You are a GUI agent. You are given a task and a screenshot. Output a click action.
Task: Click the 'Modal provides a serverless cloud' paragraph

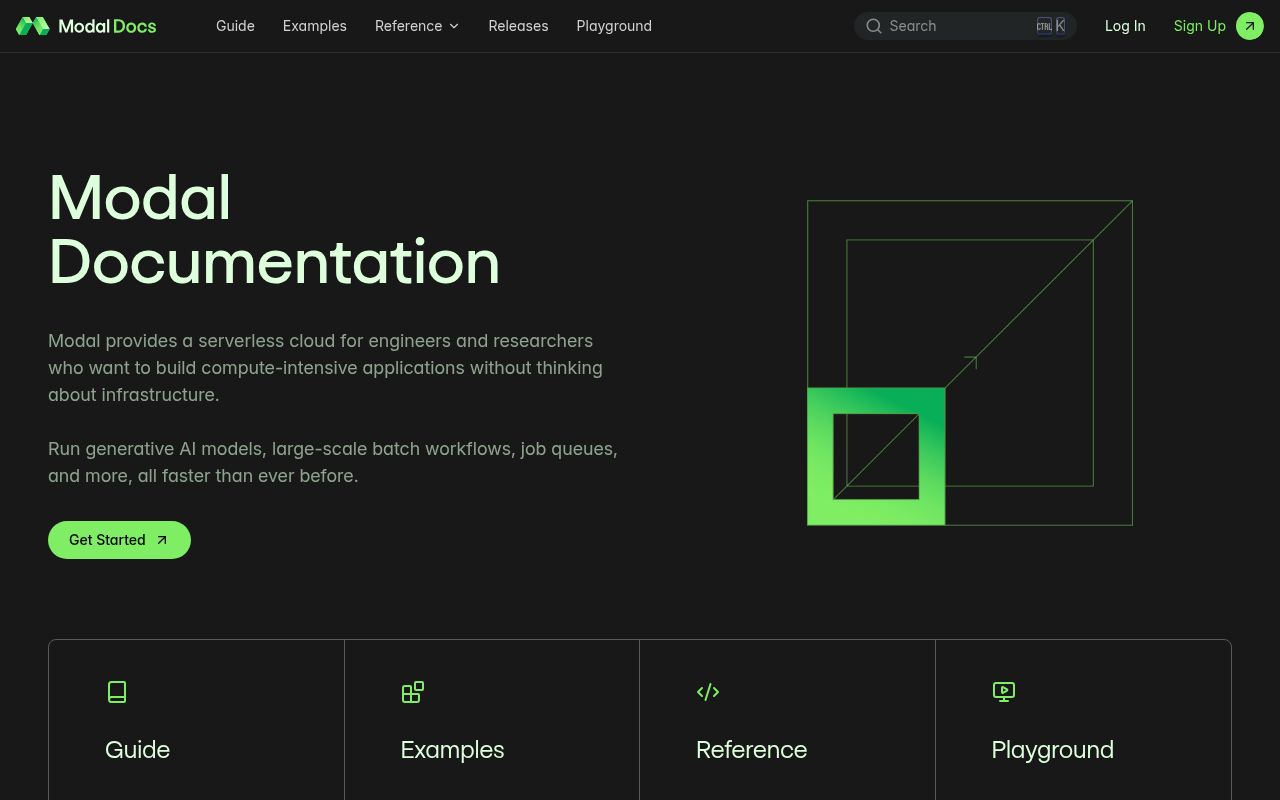coord(325,368)
